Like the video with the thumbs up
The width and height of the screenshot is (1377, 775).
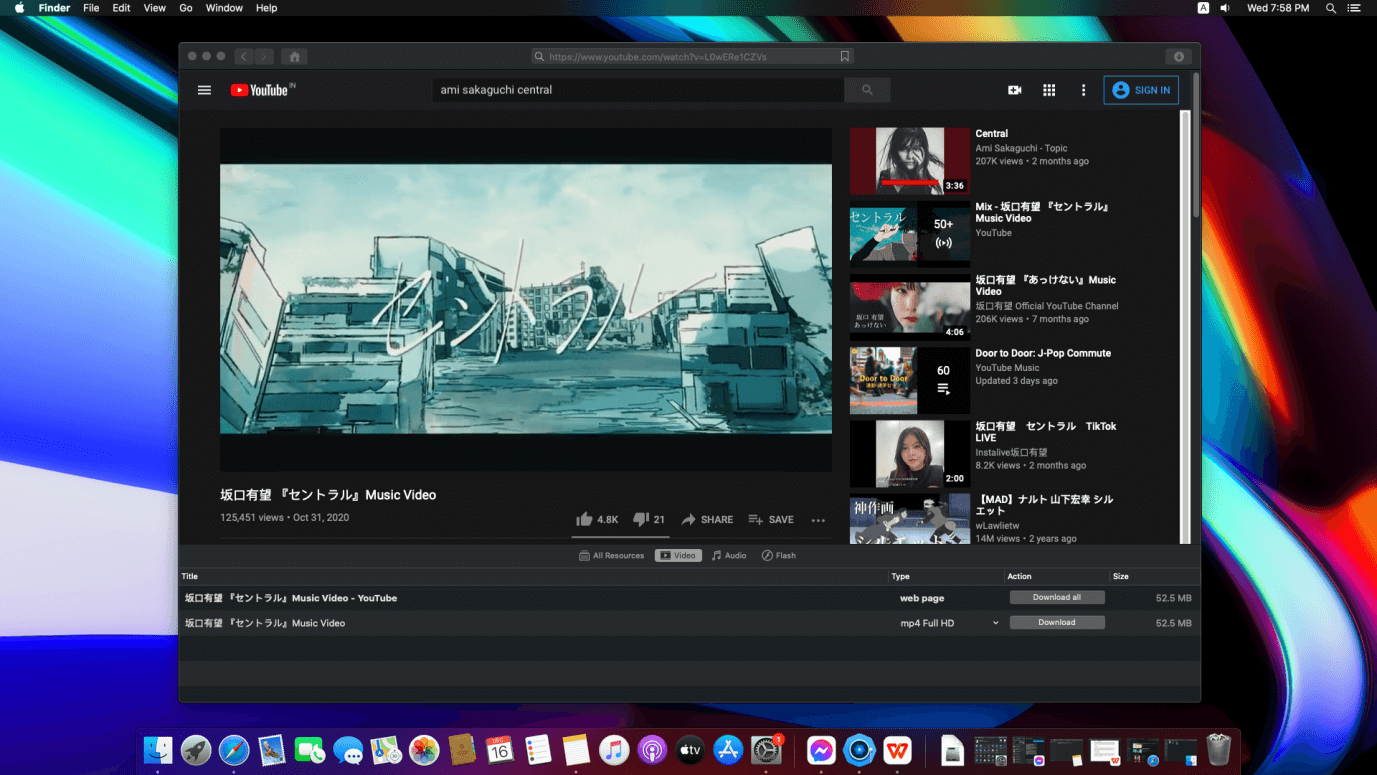(597, 519)
